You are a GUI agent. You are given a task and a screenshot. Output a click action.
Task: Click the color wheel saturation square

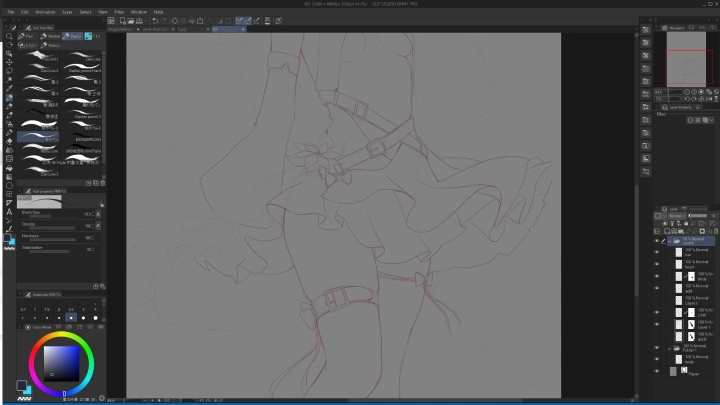coord(62,364)
